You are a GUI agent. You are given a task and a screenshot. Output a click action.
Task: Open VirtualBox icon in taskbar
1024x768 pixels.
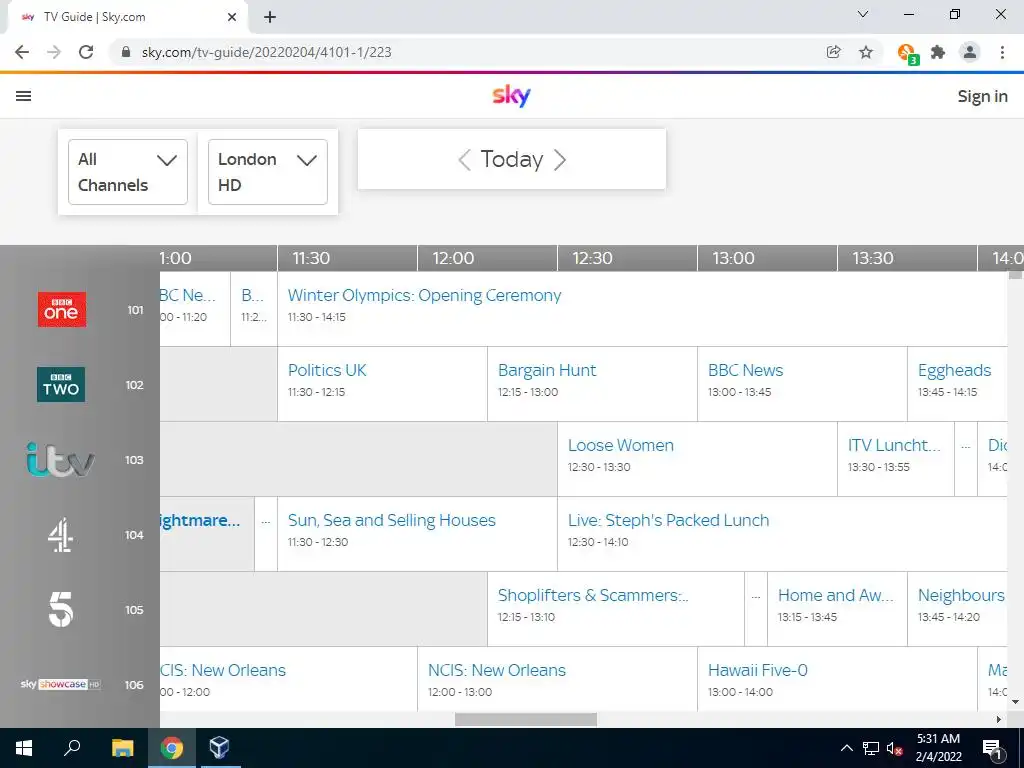coord(219,748)
